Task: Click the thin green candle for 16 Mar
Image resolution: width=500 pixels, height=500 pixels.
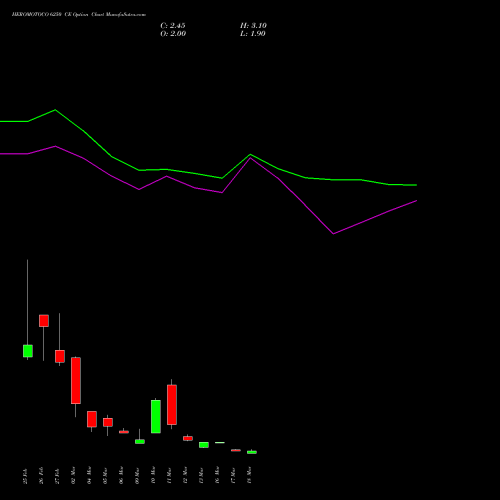Action: click(x=220, y=443)
